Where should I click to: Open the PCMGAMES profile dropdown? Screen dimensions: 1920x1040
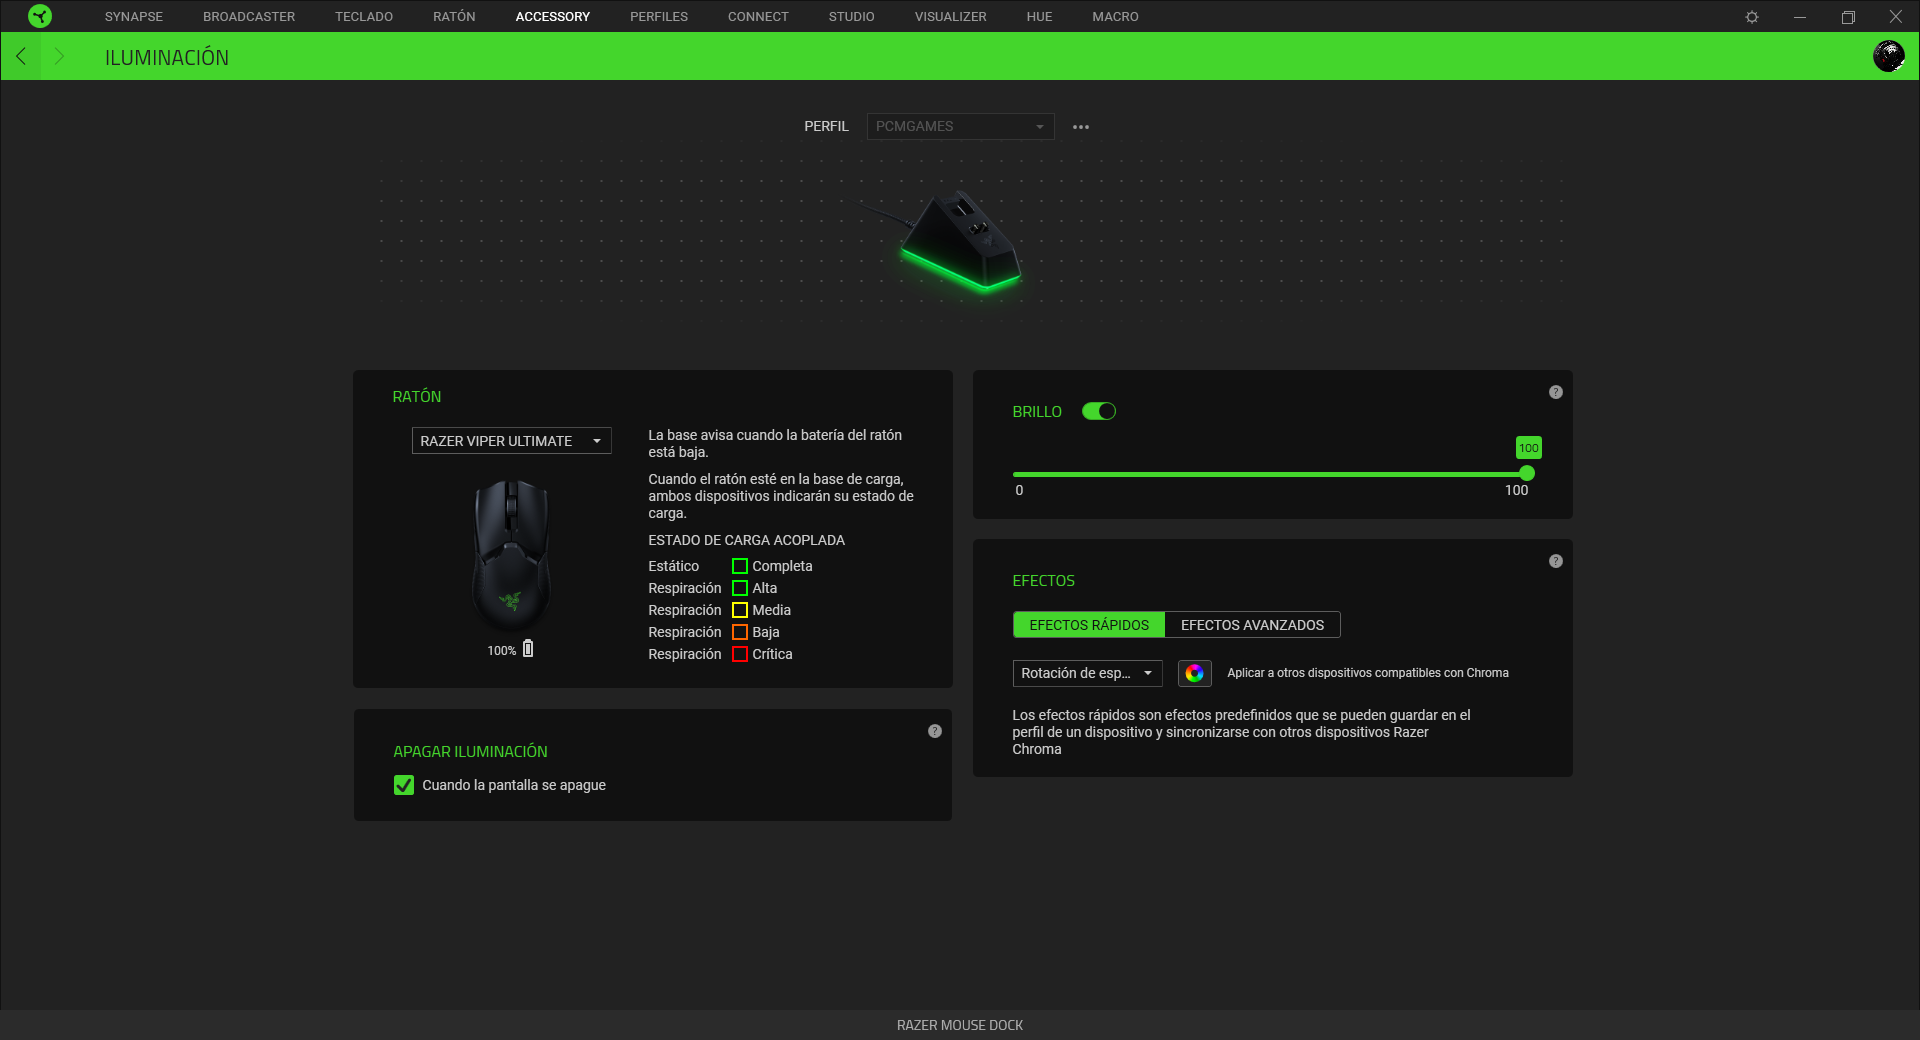[x=960, y=126]
